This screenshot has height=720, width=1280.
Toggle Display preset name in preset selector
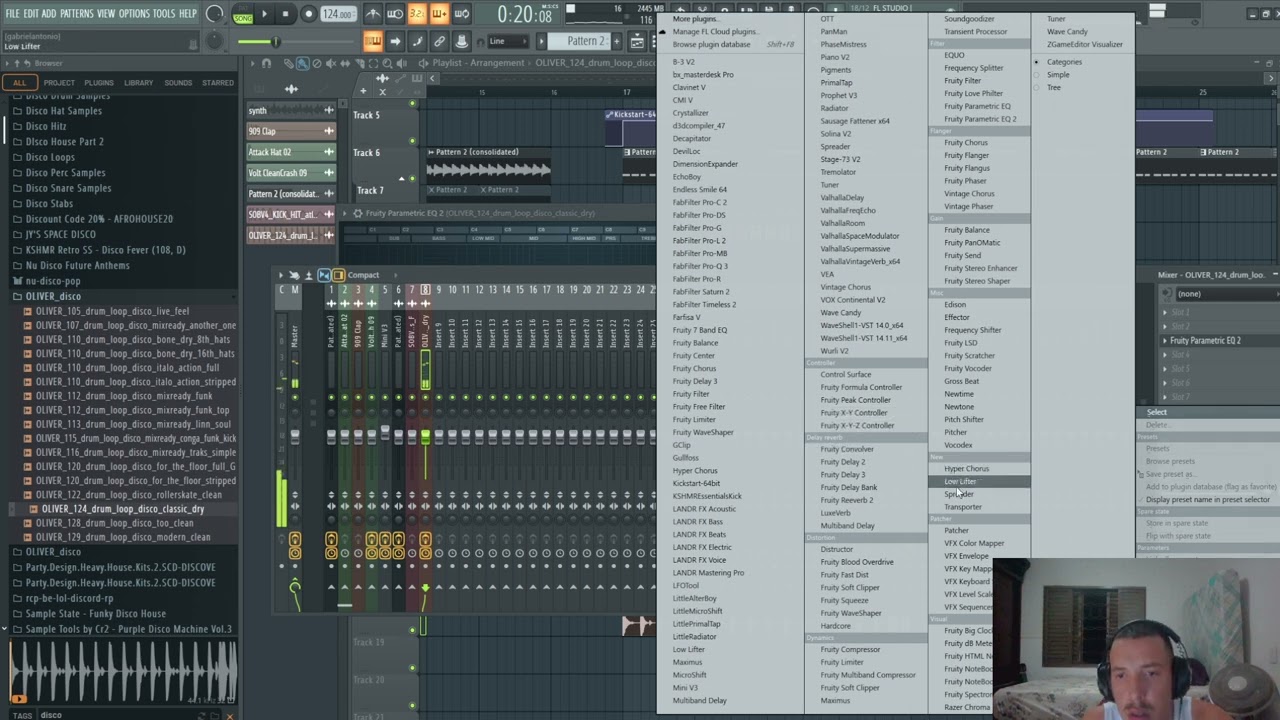pos(1207,499)
